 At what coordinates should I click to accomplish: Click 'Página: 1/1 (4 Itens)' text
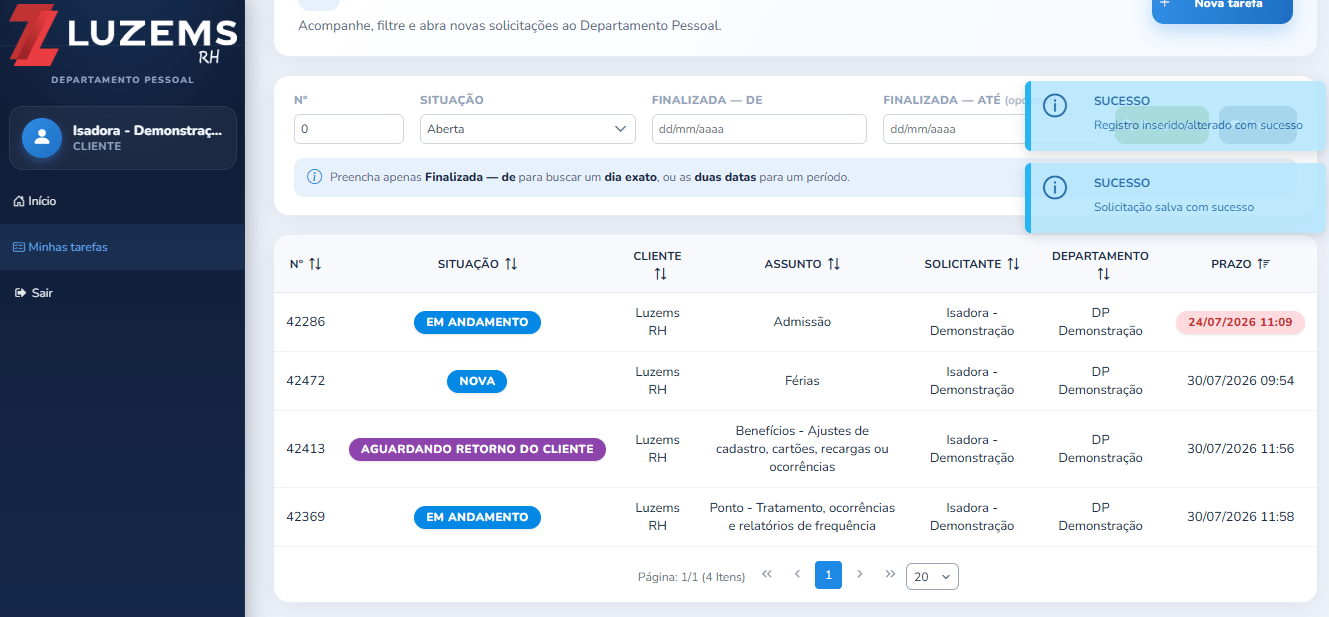pos(691,577)
